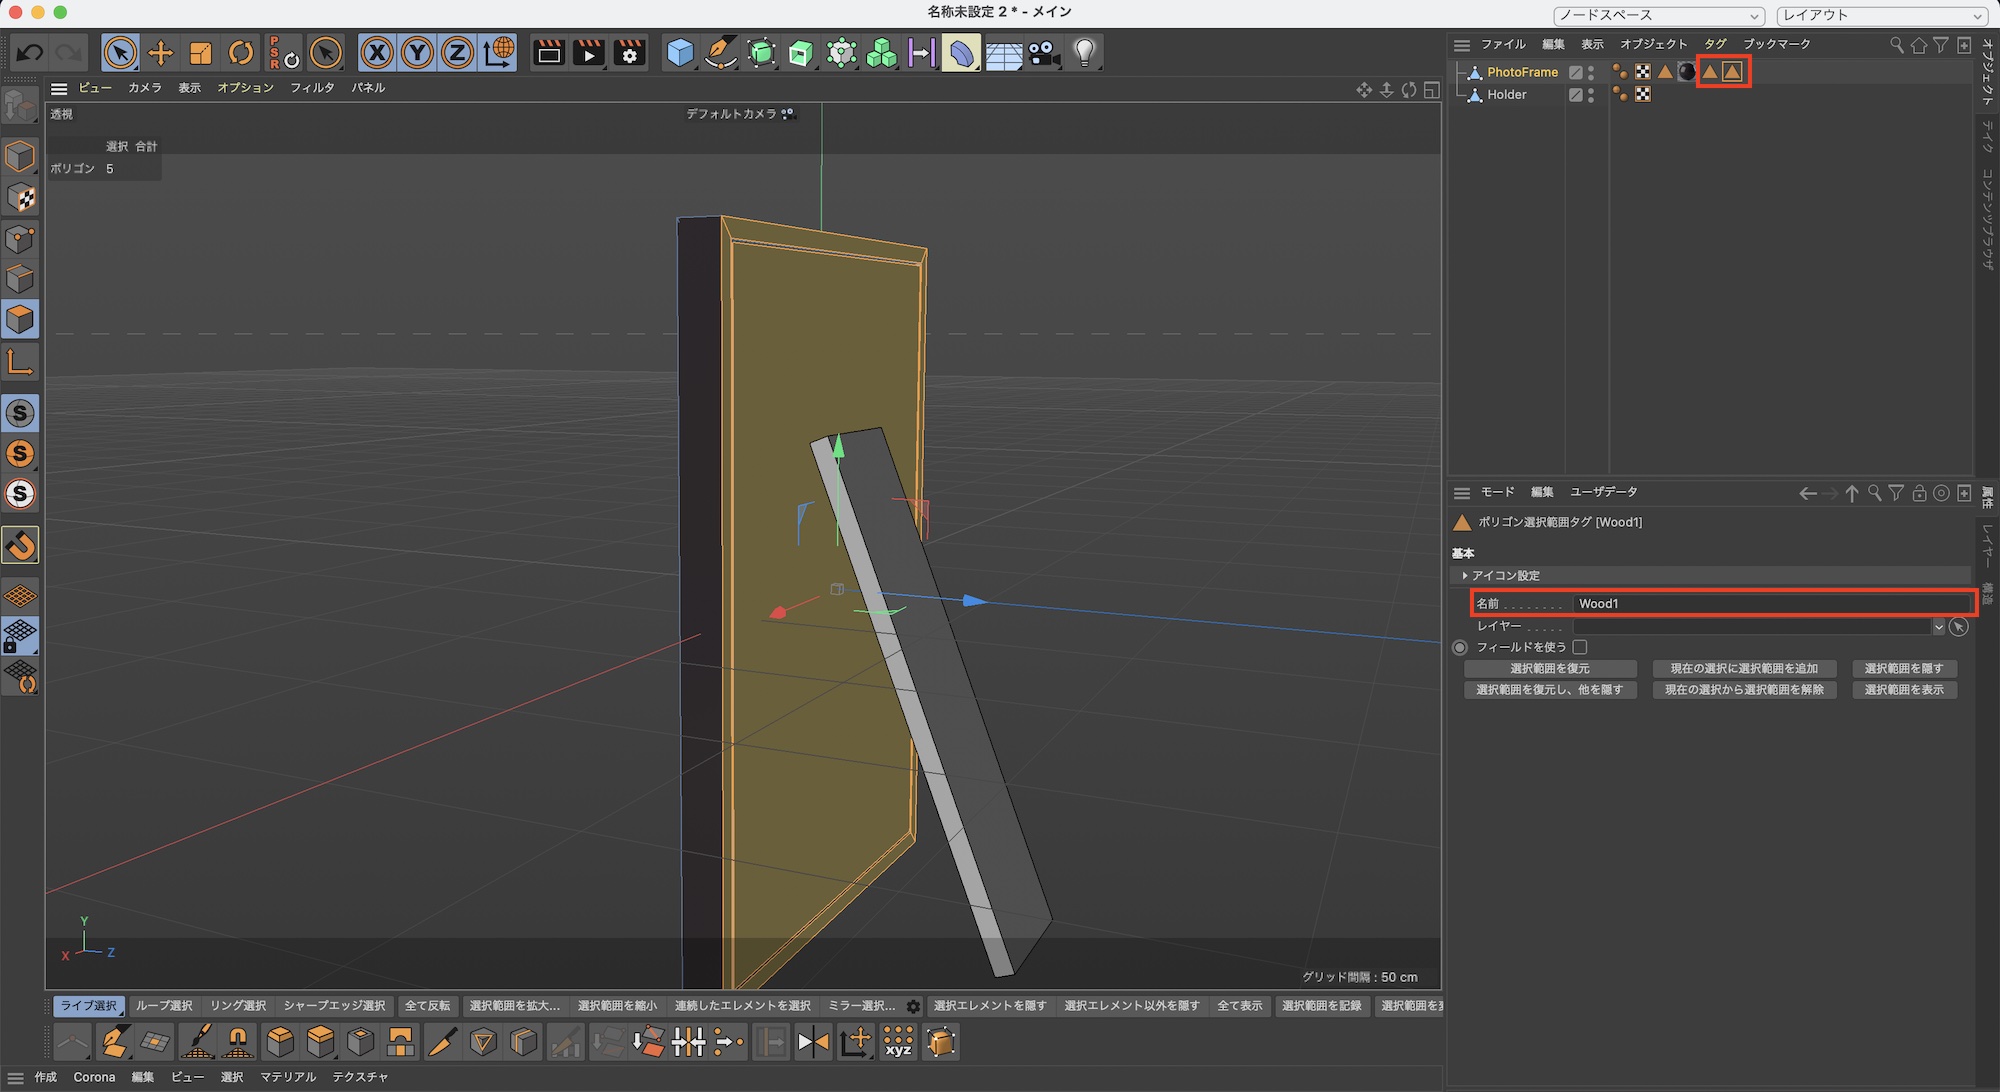Select the Rotate tool icon

coord(241,53)
